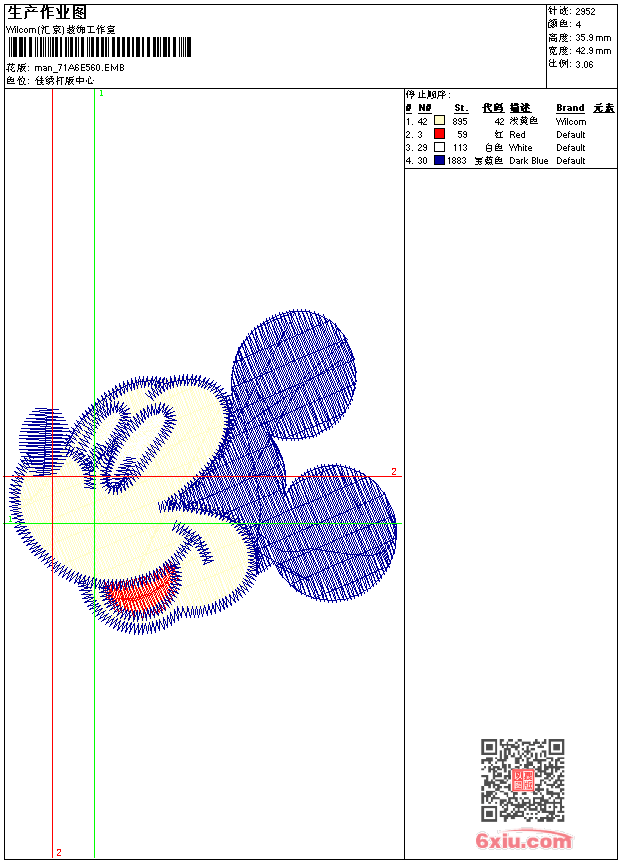The width and height of the screenshot is (620, 860).
Task: Click the upper blue ear of the design
Action: (294, 375)
